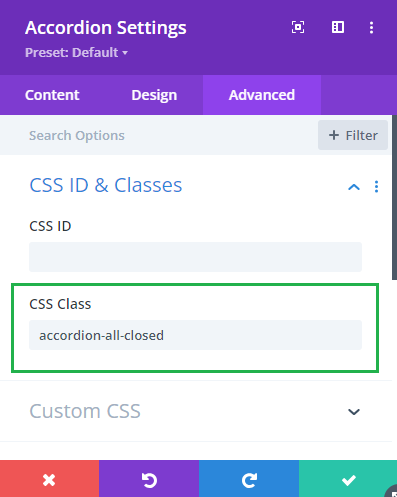Click the Filter button

353,135
